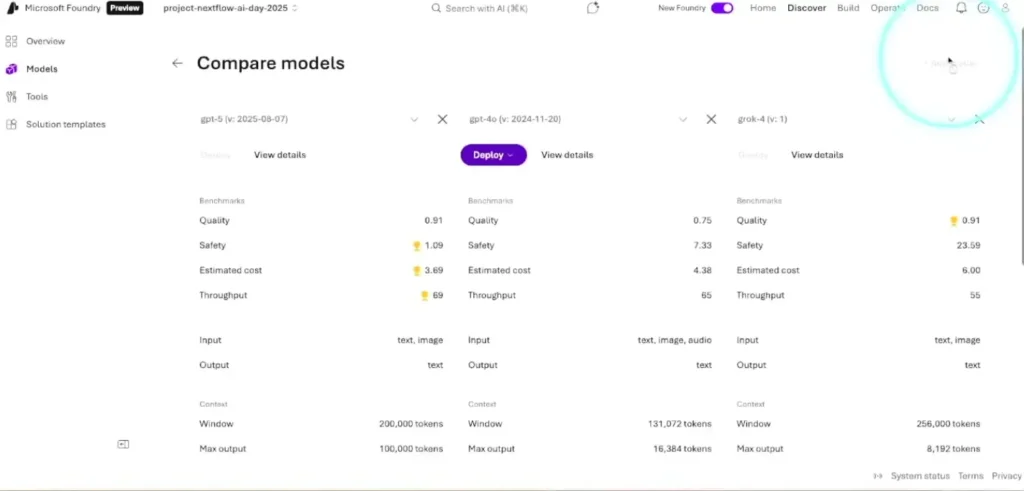Expand the gpt-5 model selector dropdown
This screenshot has width=1024, height=491.
pos(414,119)
